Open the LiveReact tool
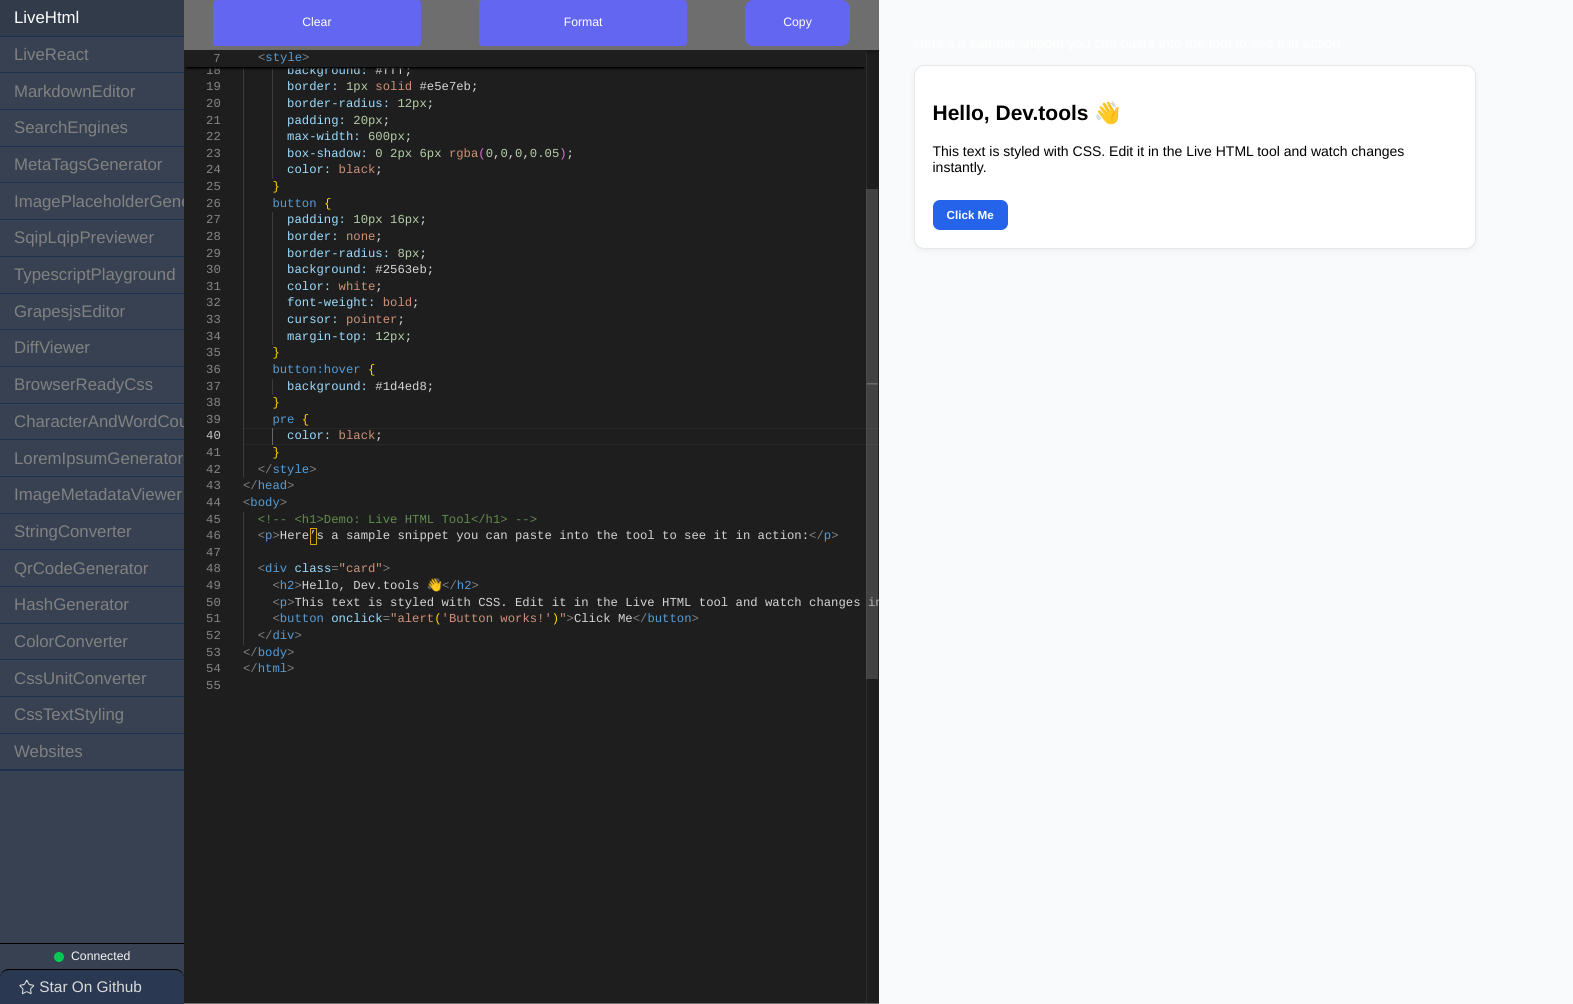This screenshot has height=1004, width=1573. 92,55
